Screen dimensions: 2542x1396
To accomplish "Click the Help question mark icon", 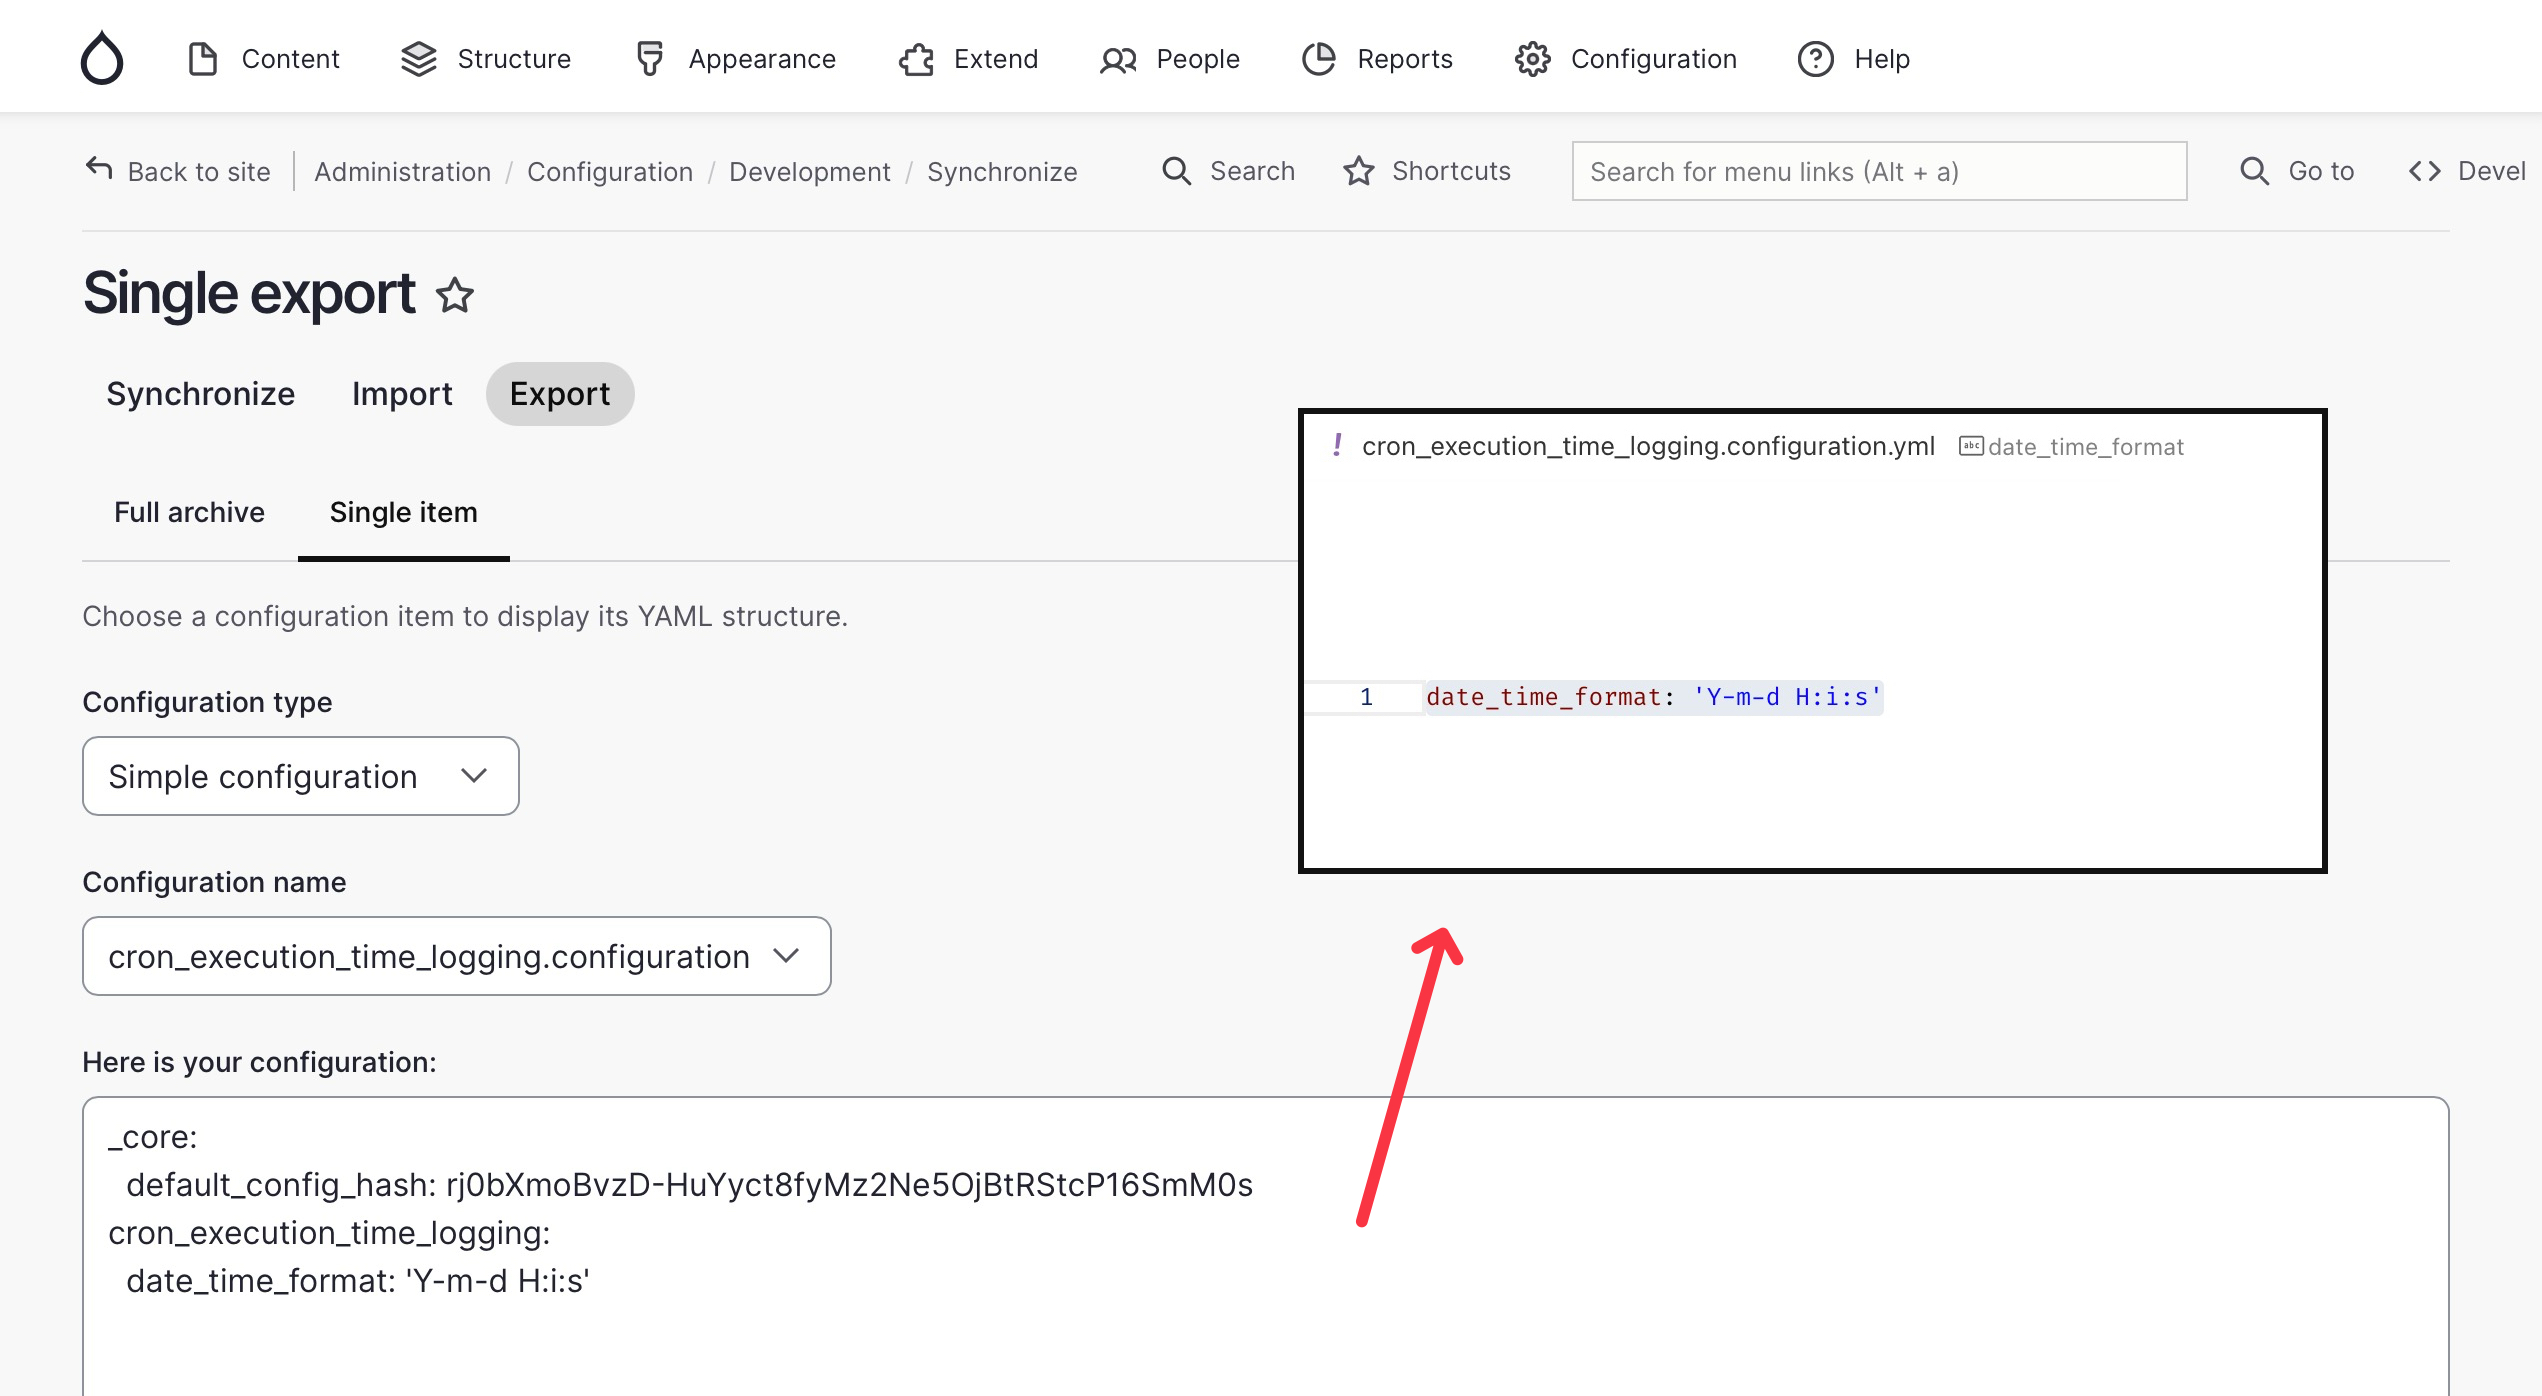I will click(1815, 59).
